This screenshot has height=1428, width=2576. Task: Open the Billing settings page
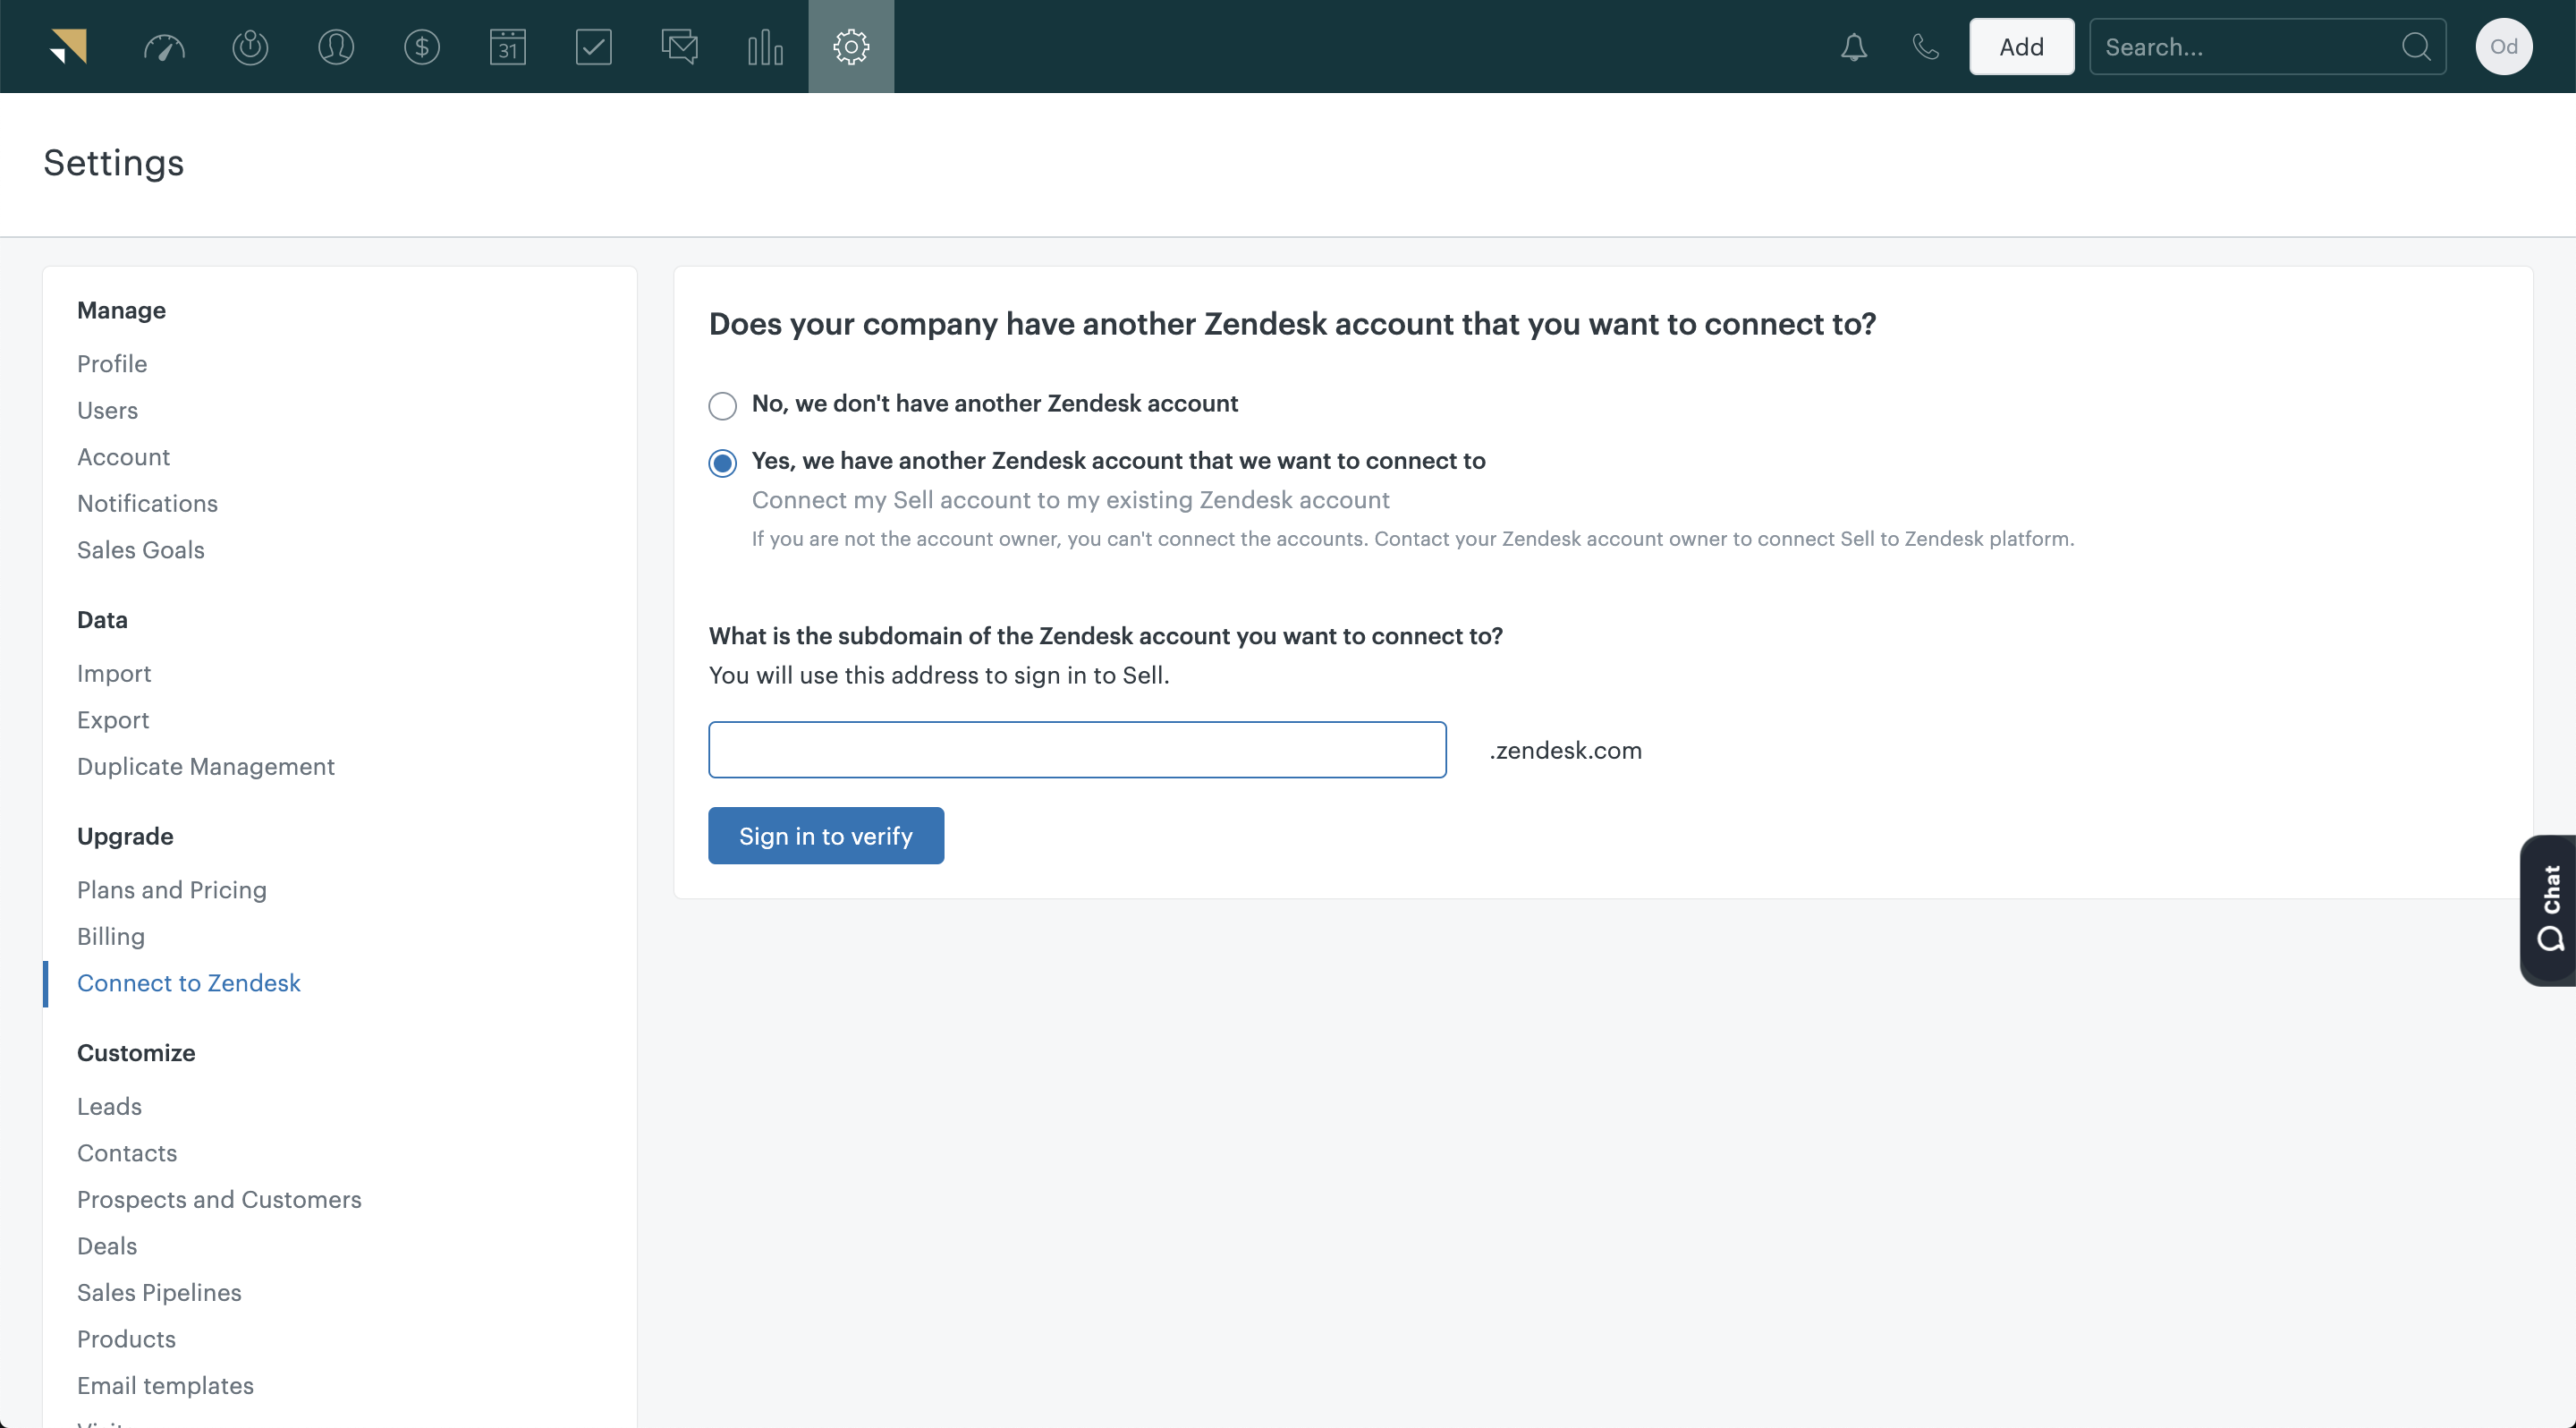click(109, 934)
